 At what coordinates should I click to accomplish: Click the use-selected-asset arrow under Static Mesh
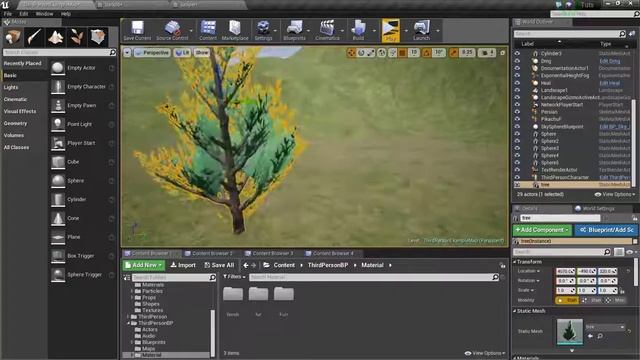[590, 336]
